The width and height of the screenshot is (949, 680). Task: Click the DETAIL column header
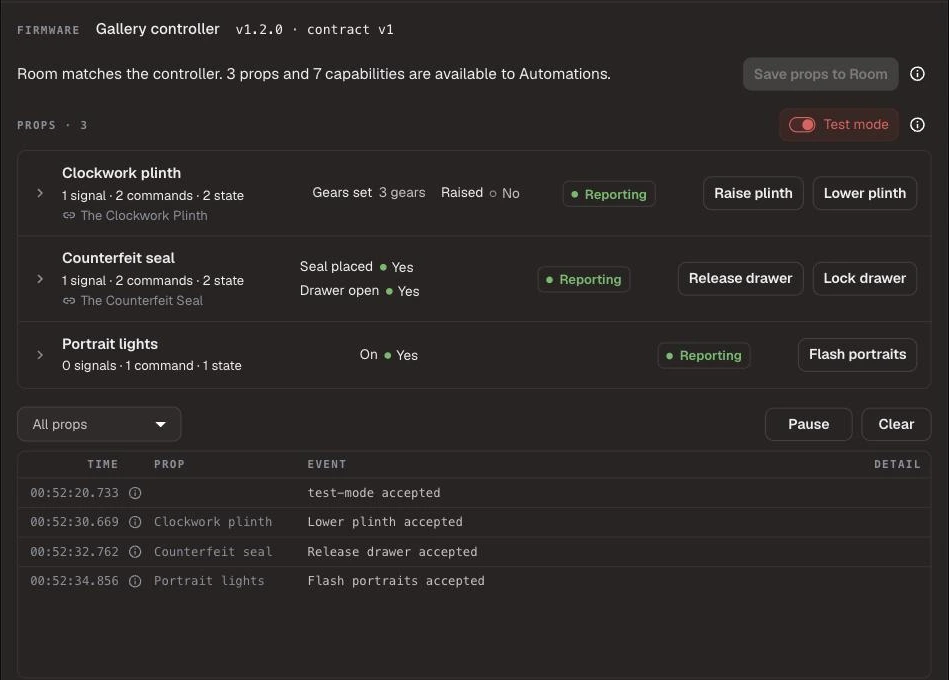pos(897,464)
